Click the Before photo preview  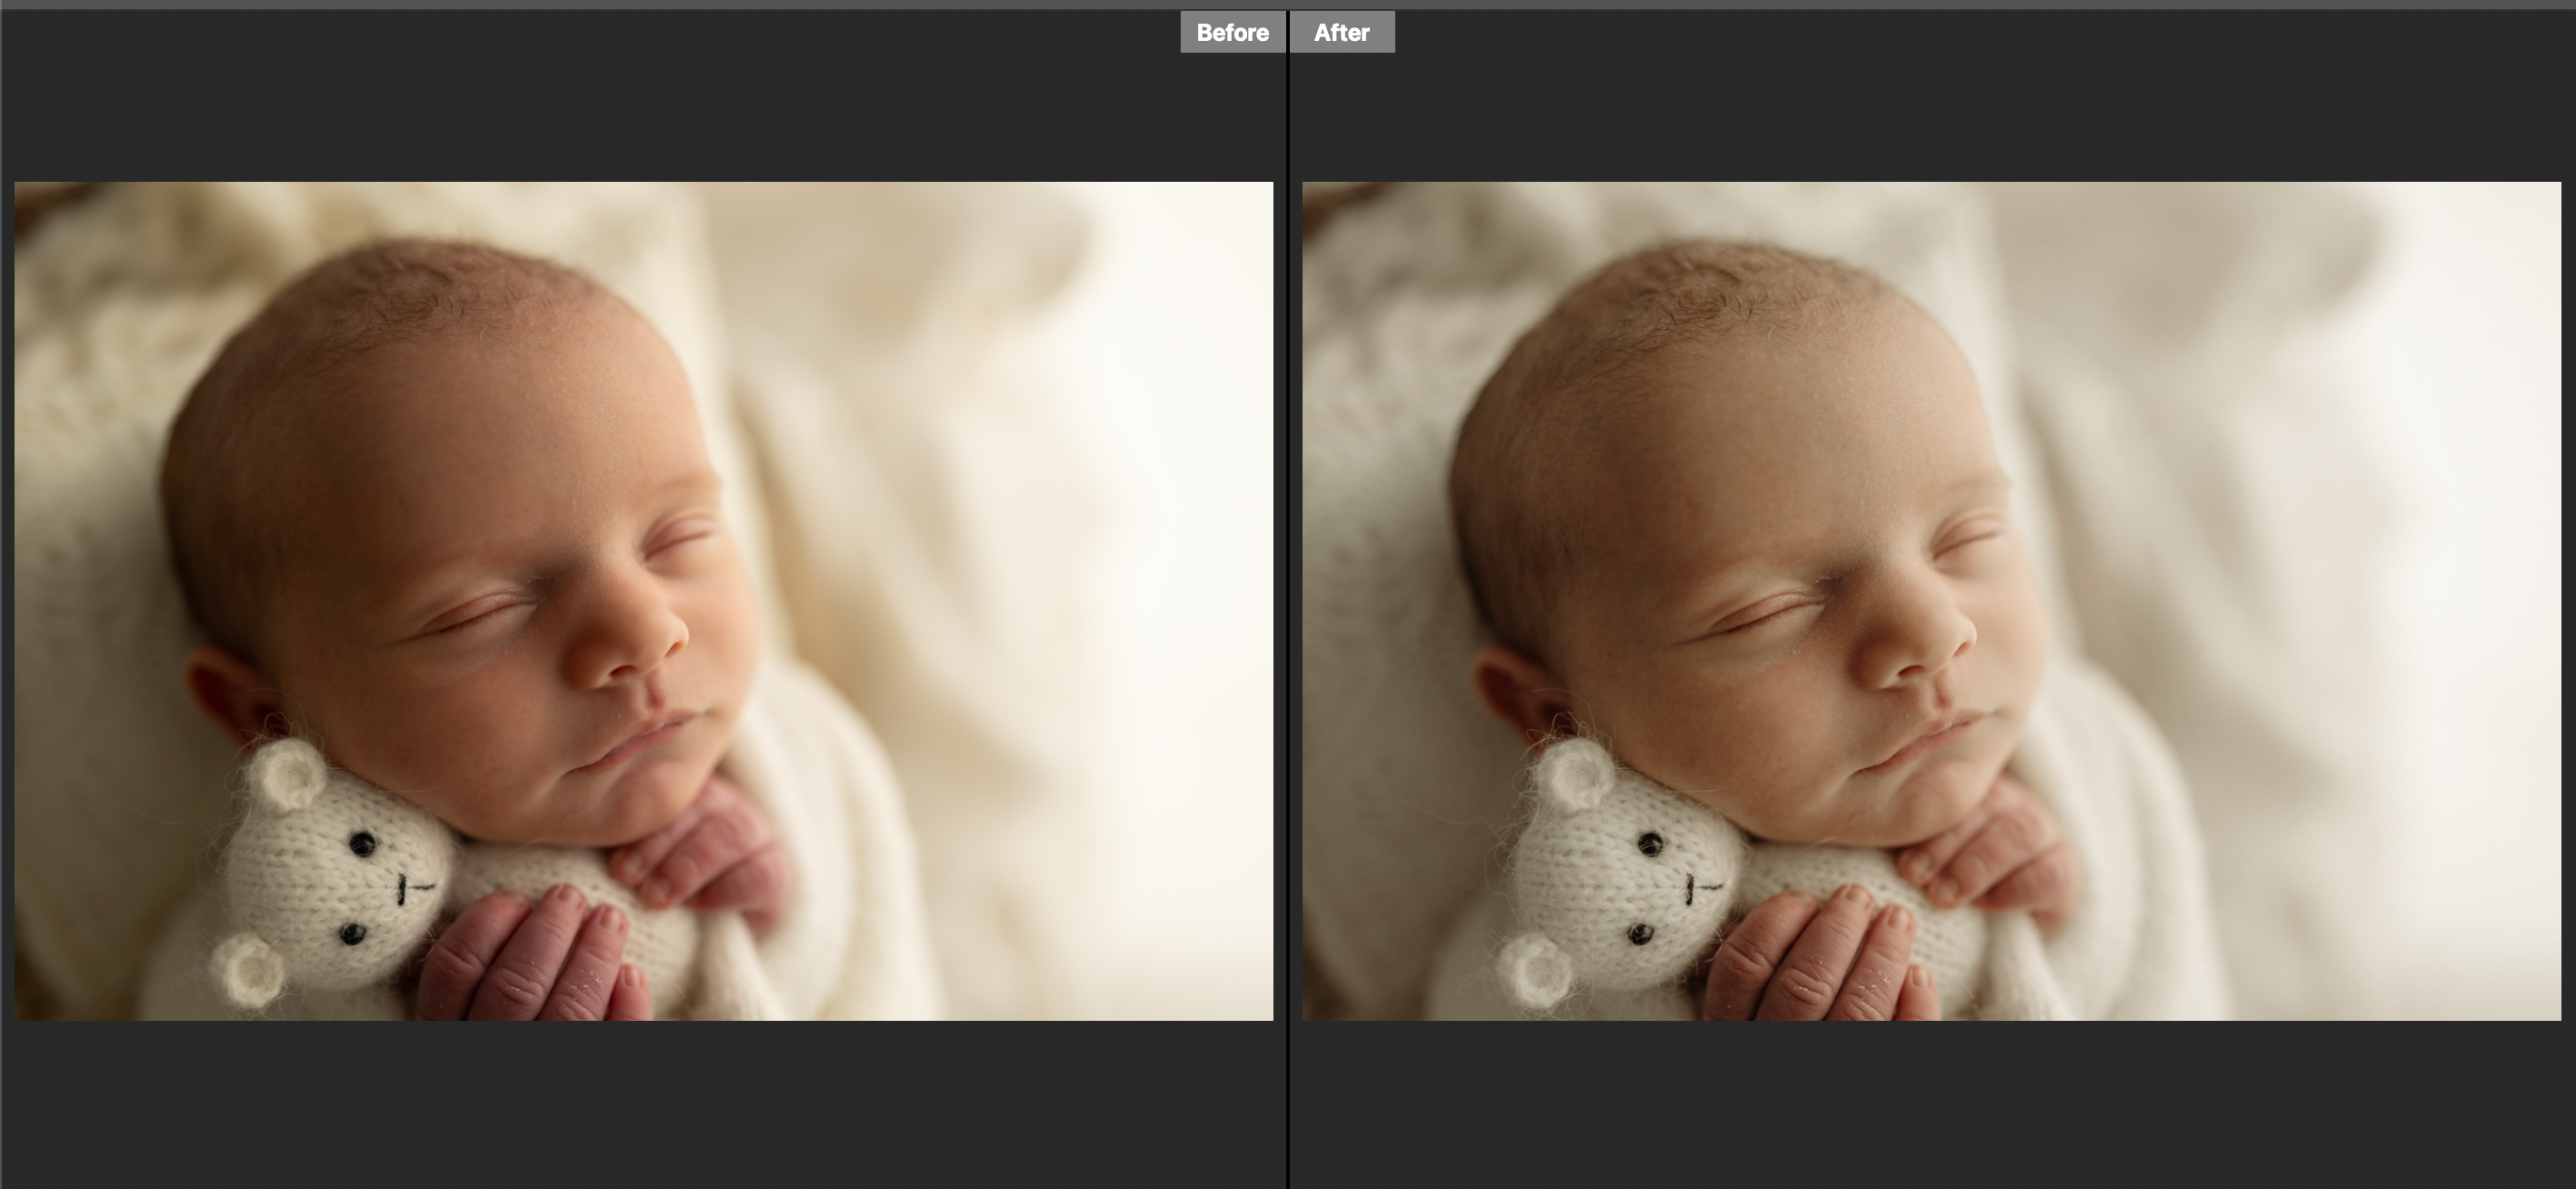pos(643,600)
